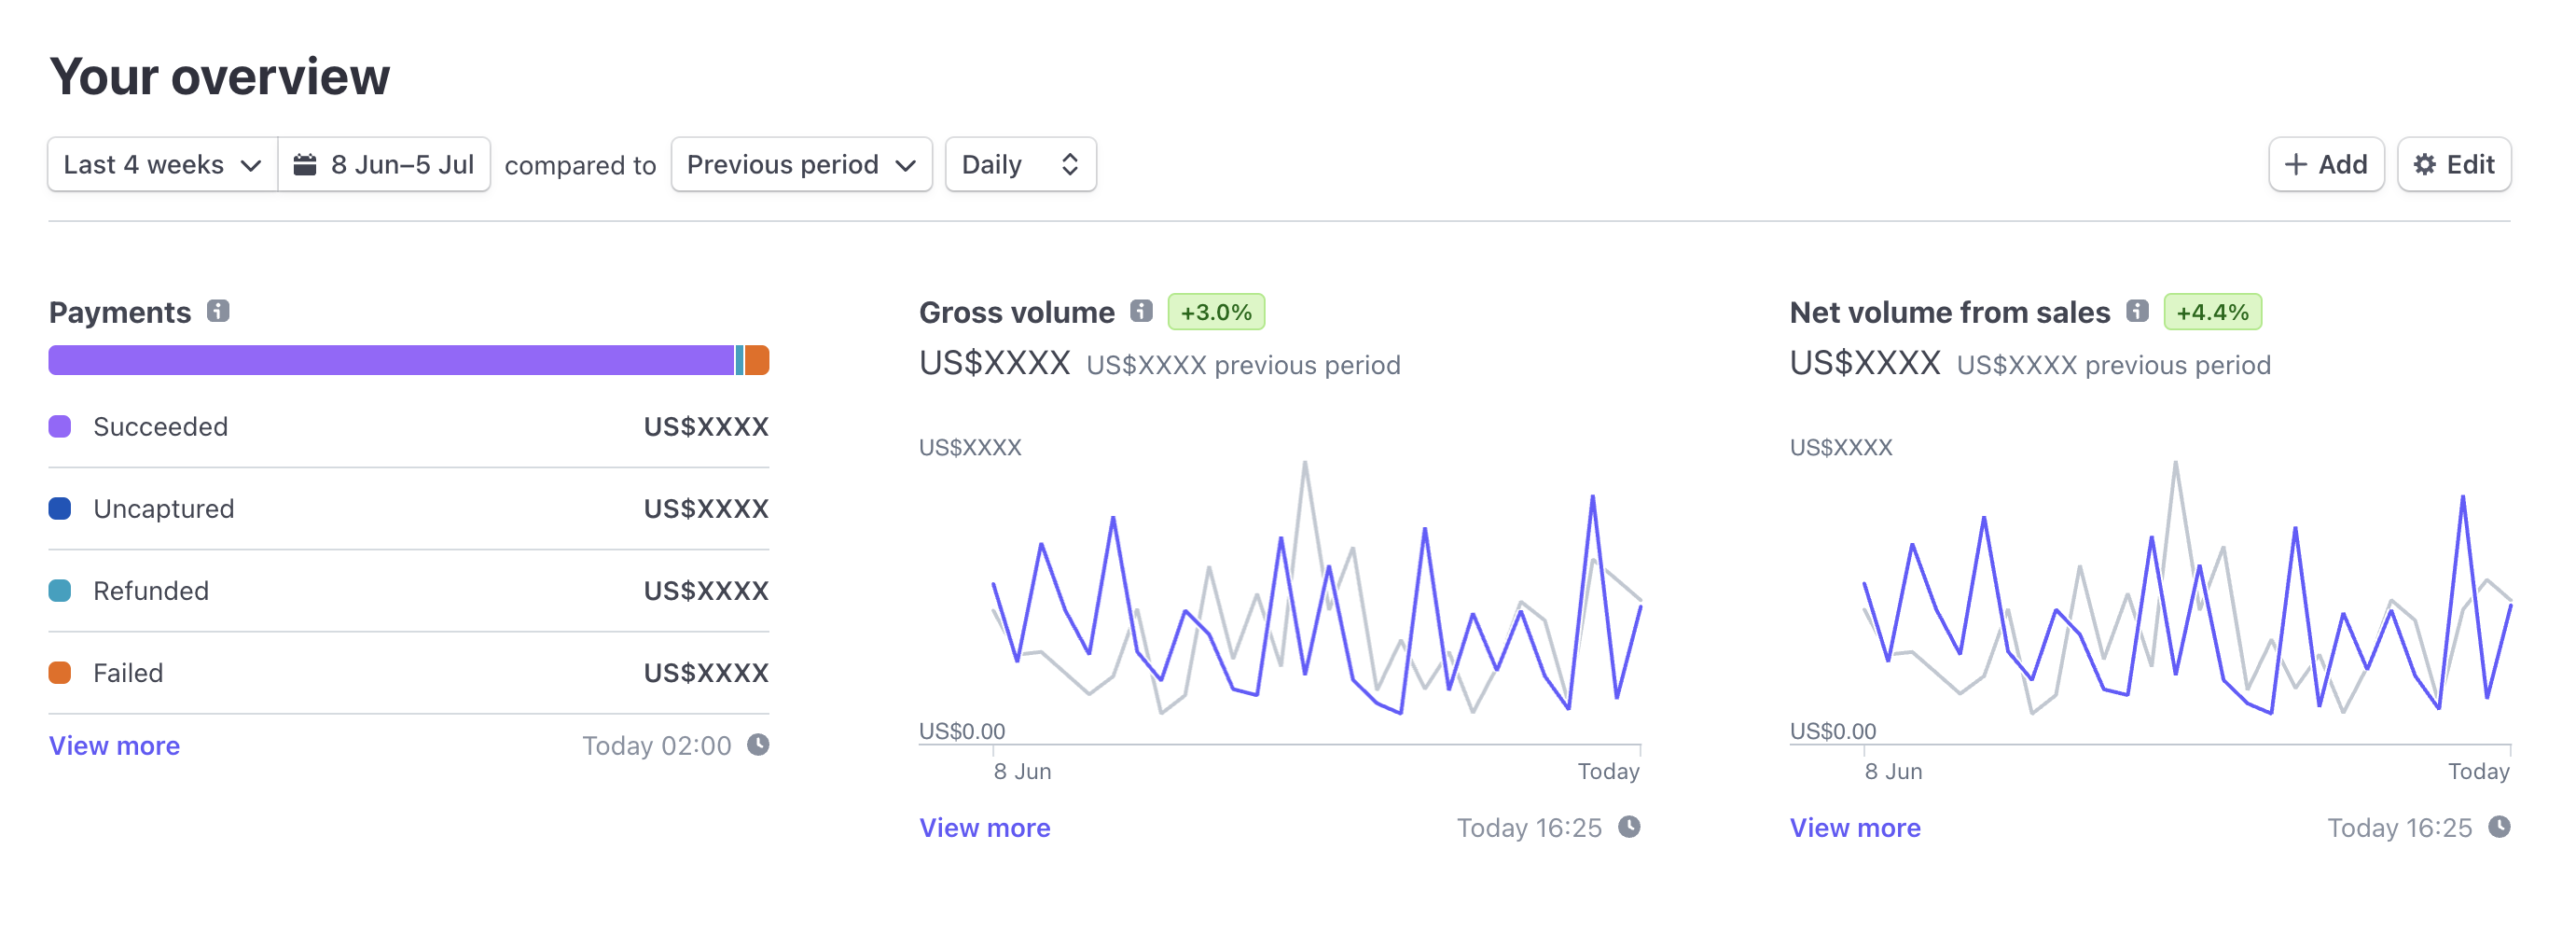Open the Last 4 weeks dropdown

coord(161,164)
